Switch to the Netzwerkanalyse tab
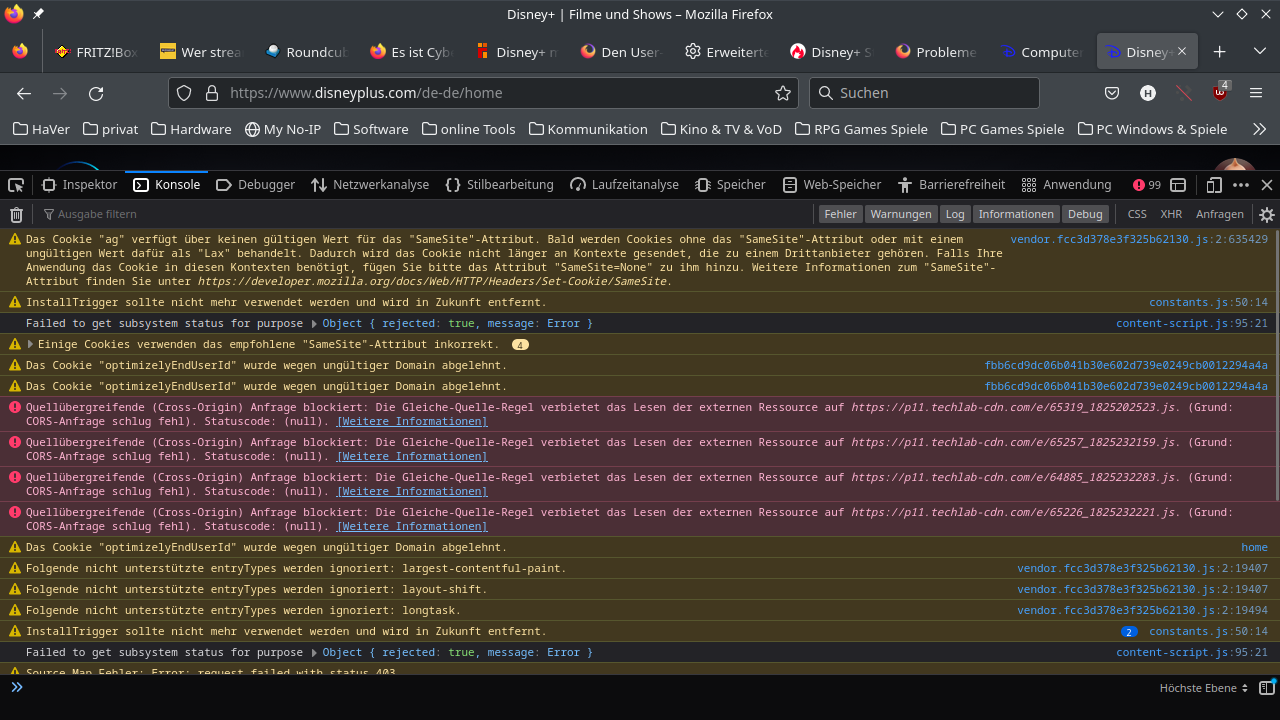This screenshot has height=720, width=1280. [370, 185]
